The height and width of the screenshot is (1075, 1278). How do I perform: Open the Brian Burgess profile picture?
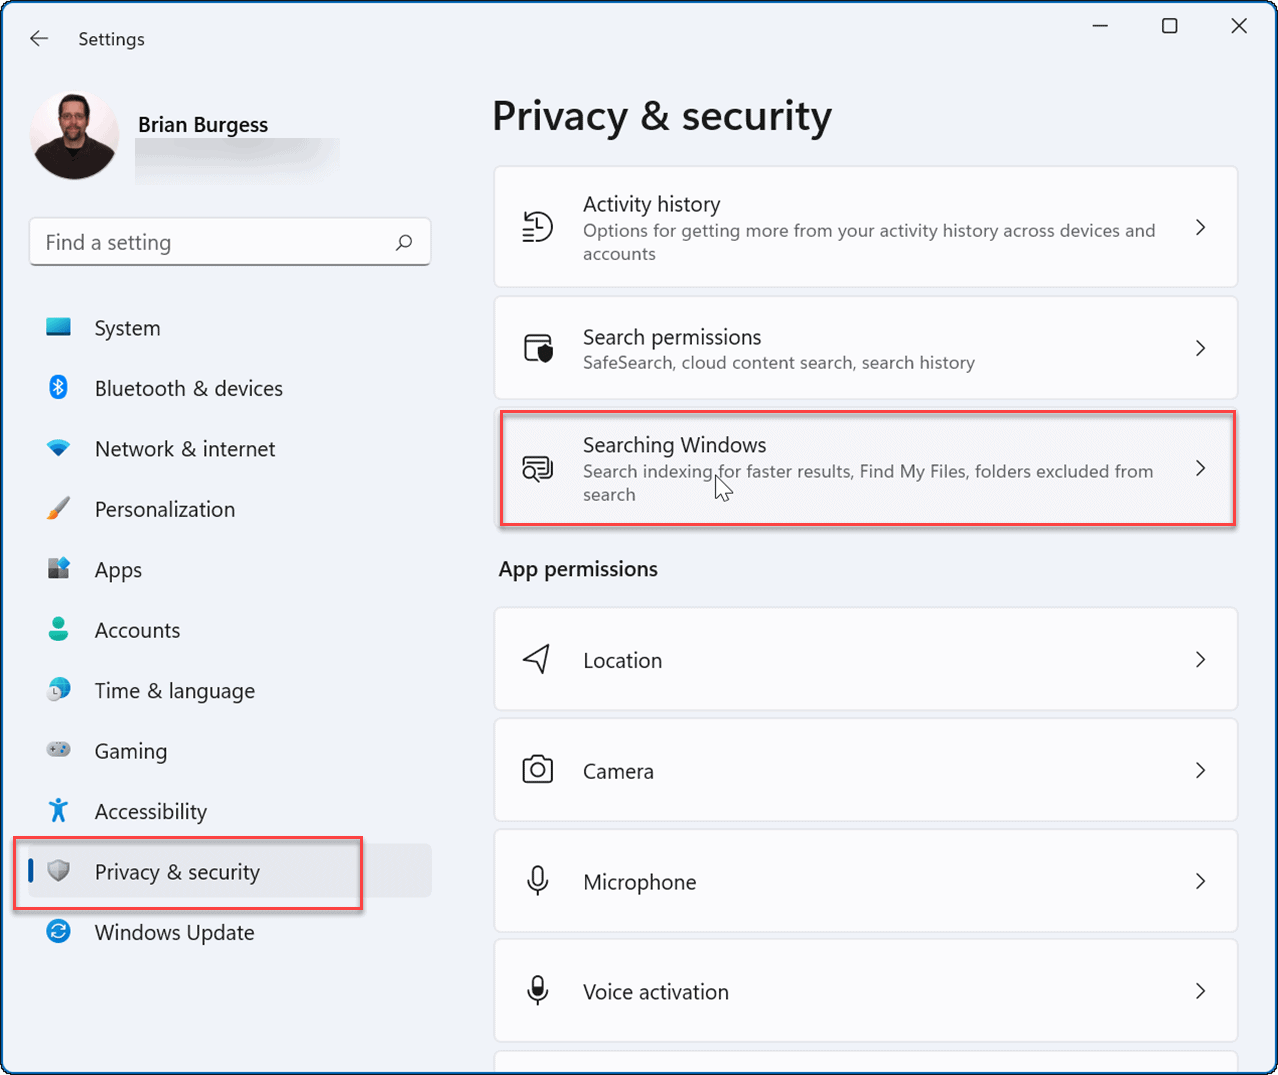[75, 137]
